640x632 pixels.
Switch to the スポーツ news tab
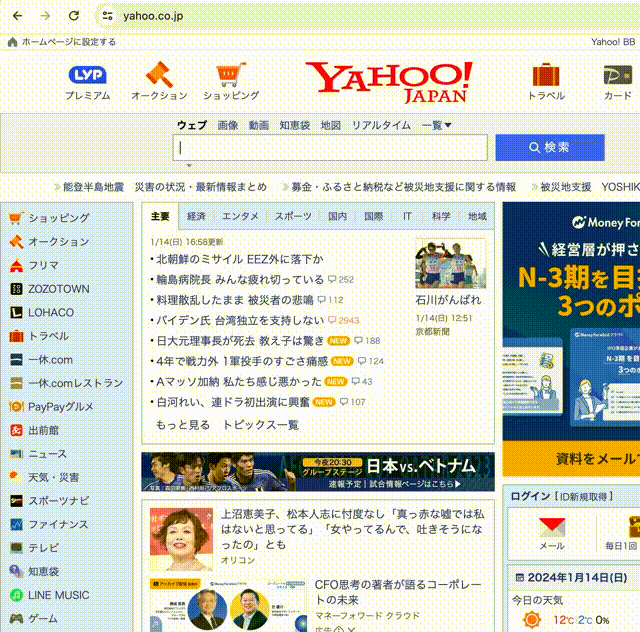(x=293, y=216)
